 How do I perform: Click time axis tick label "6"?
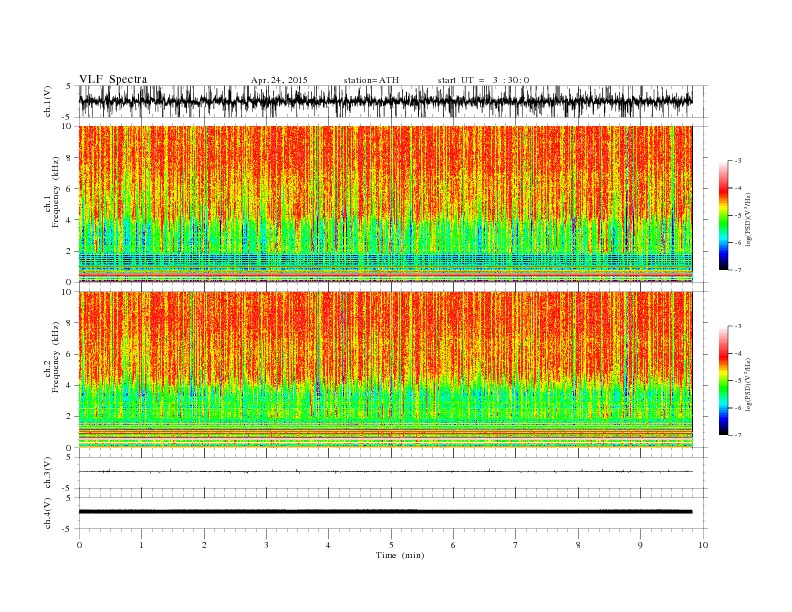(x=453, y=545)
